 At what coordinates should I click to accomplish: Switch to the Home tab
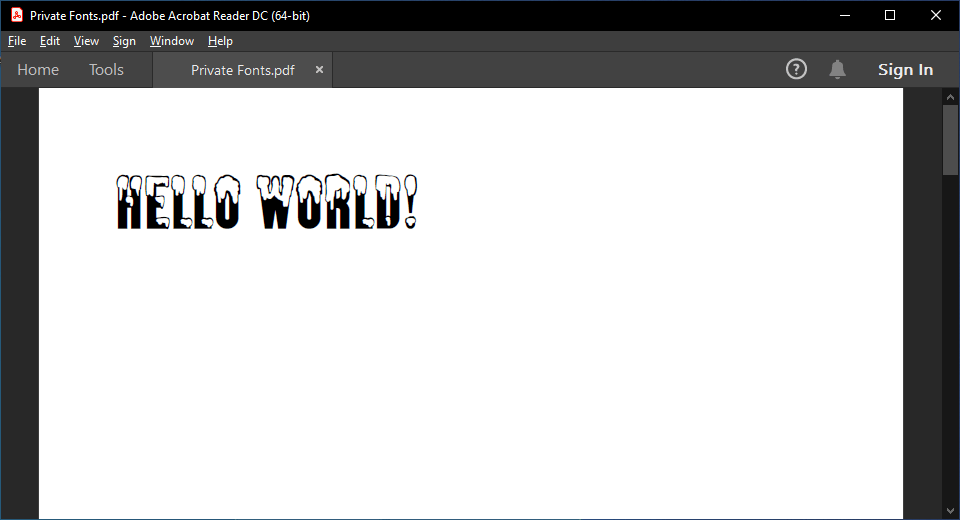point(38,70)
